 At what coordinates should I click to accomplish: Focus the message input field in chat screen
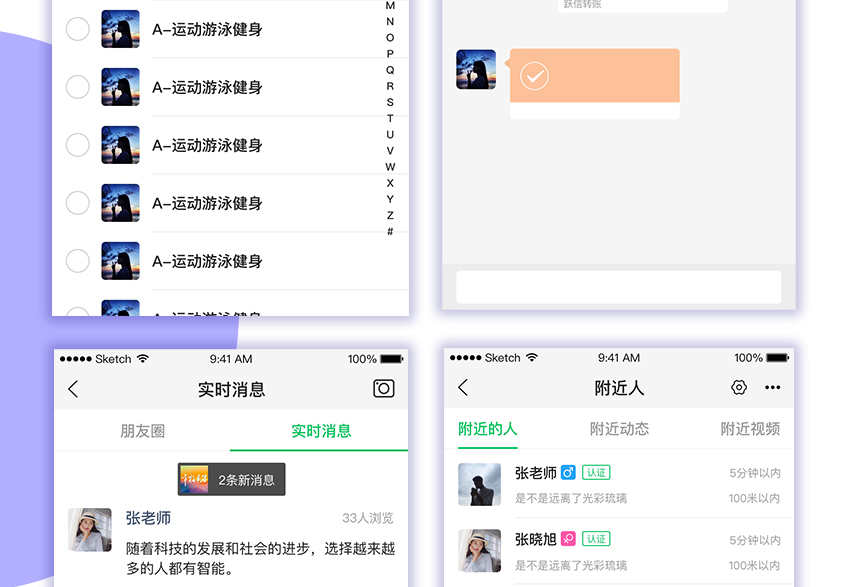pyautogui.click(x=619, y=287)
